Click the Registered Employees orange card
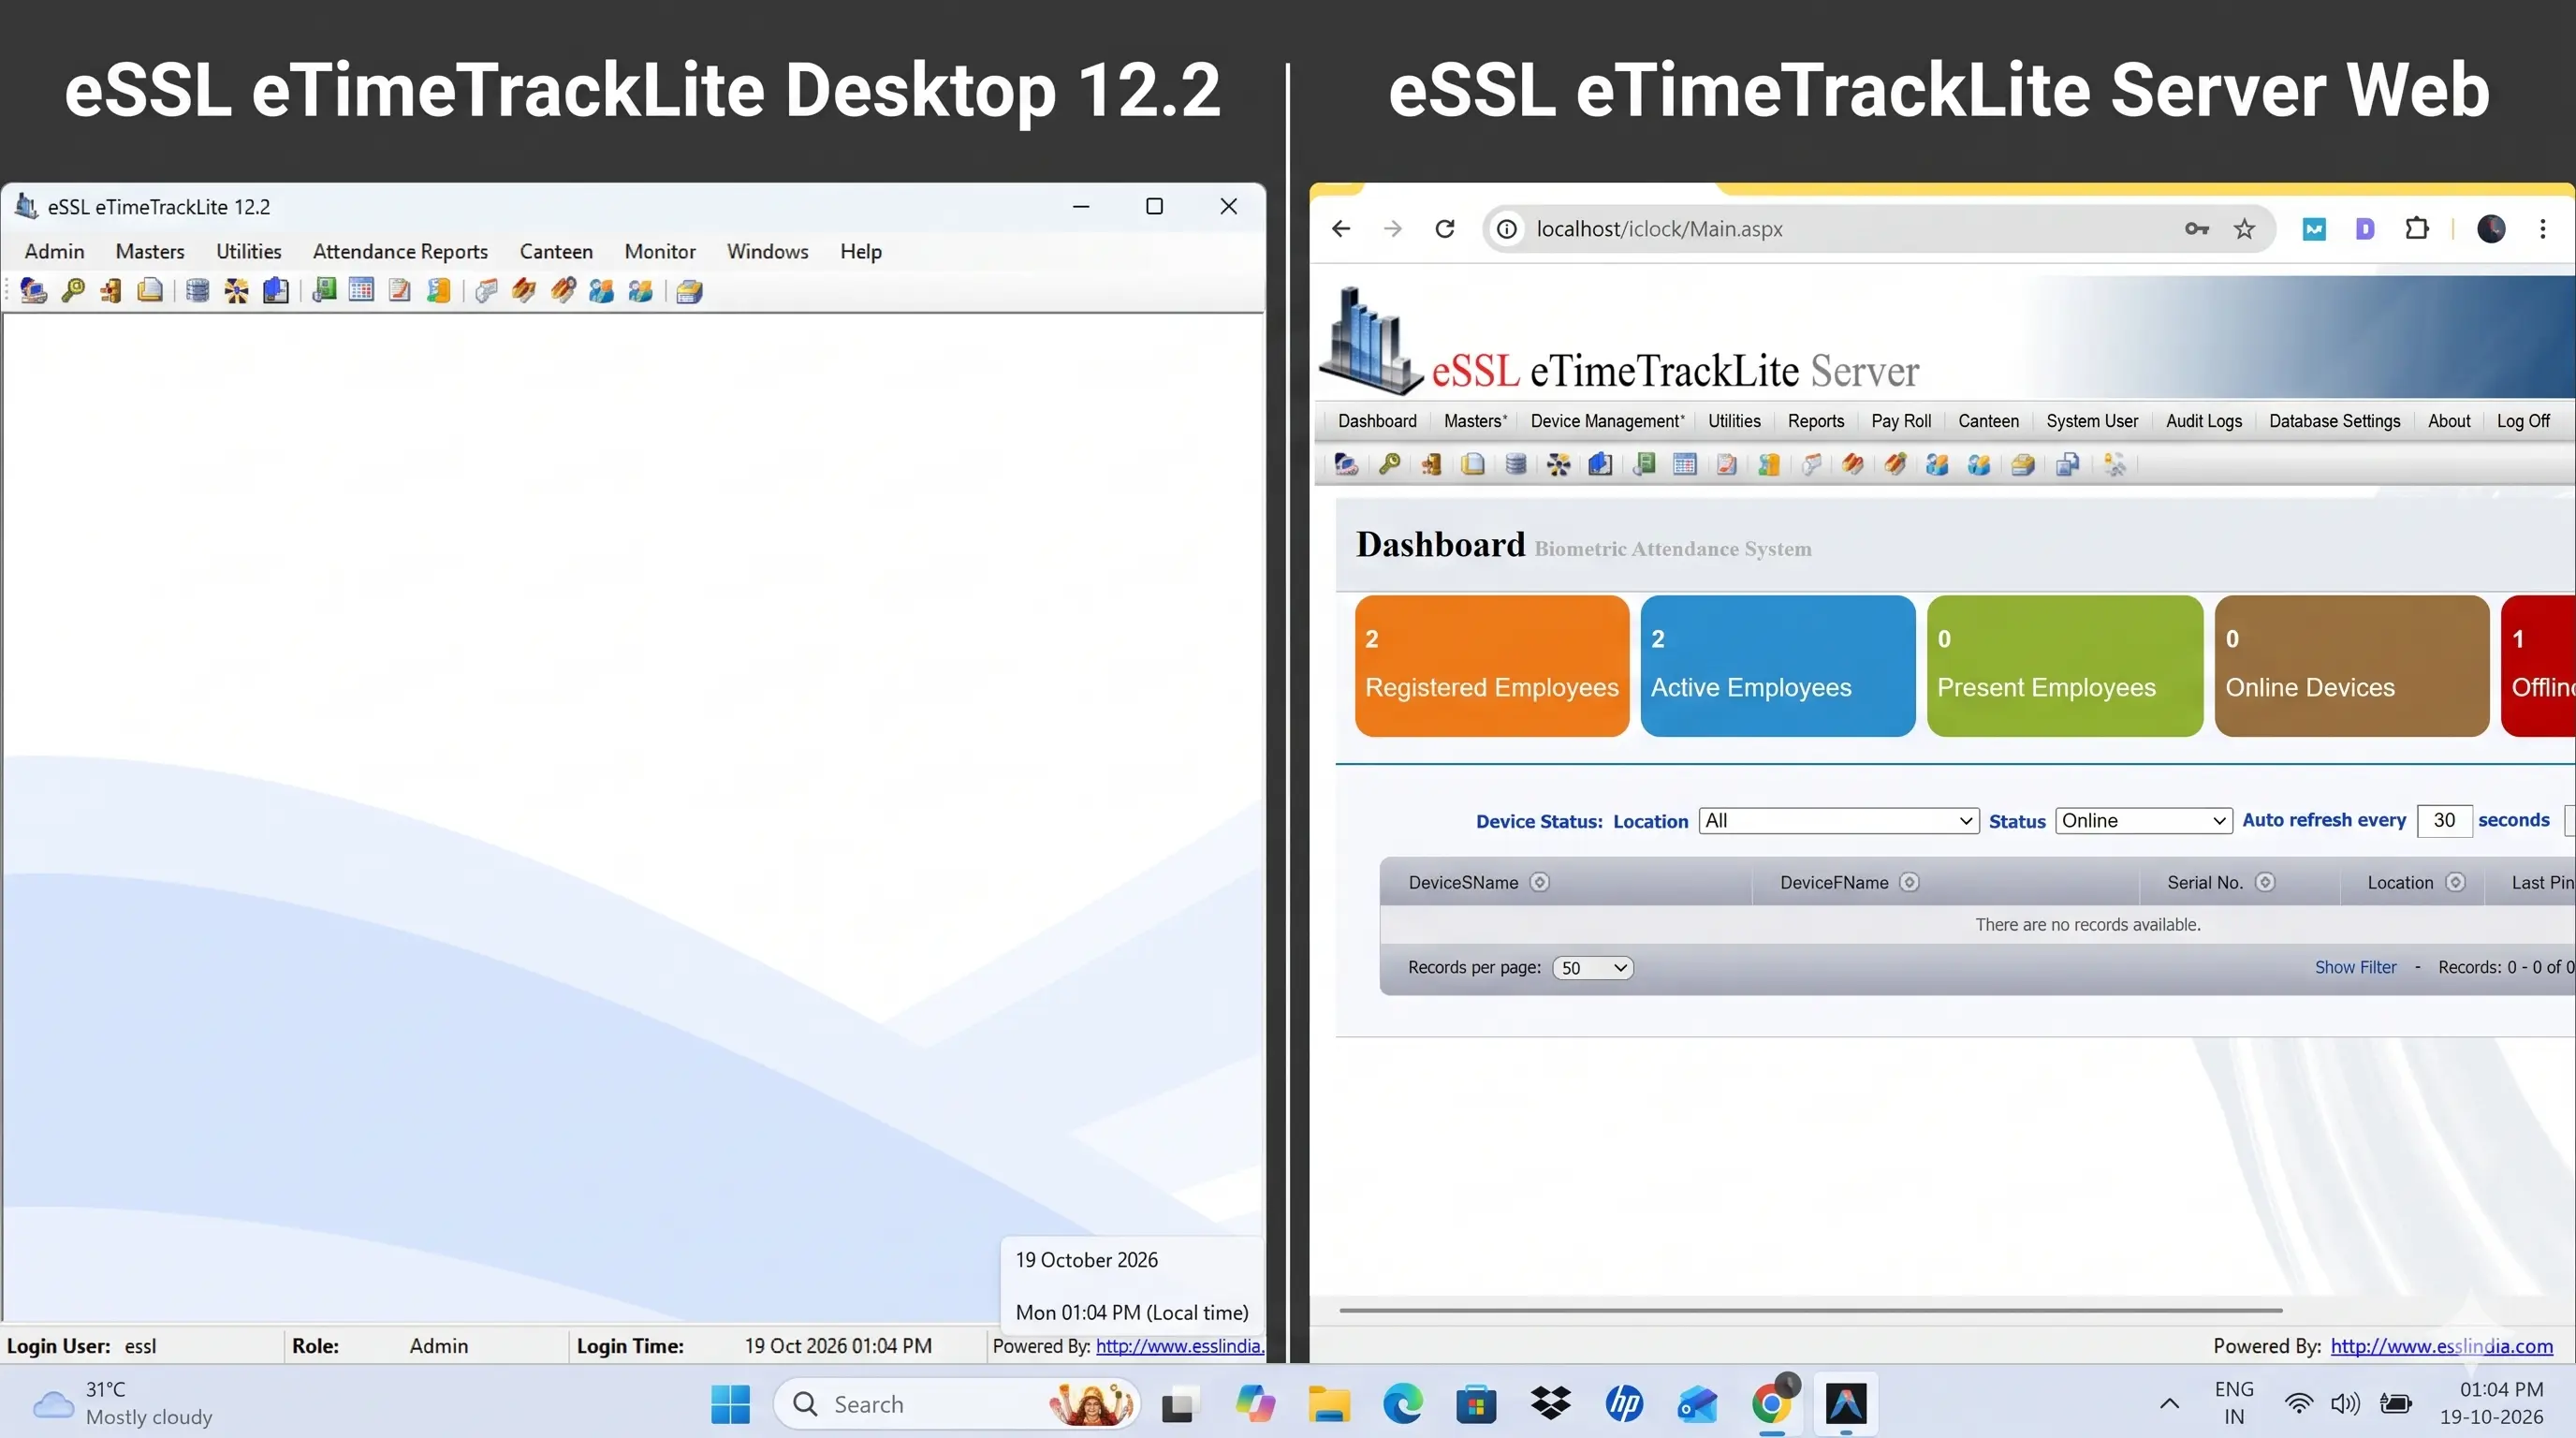This screenshot has width=2576, height=1438. click(x=1492, y=666)
